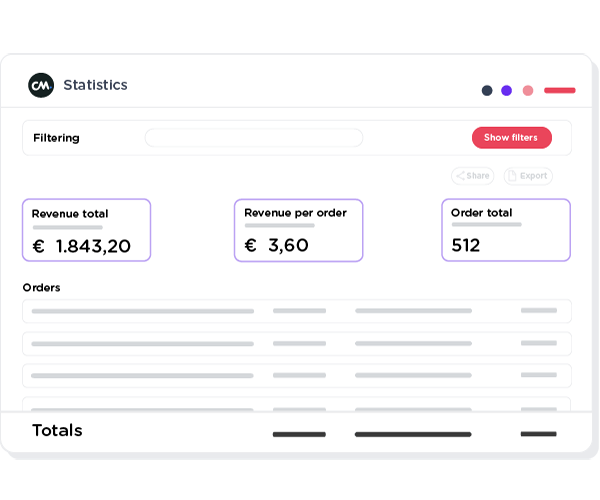Viewport: 600px width, 500px height.
Task: Open the Revenue total card
Action: click(87, 230)
